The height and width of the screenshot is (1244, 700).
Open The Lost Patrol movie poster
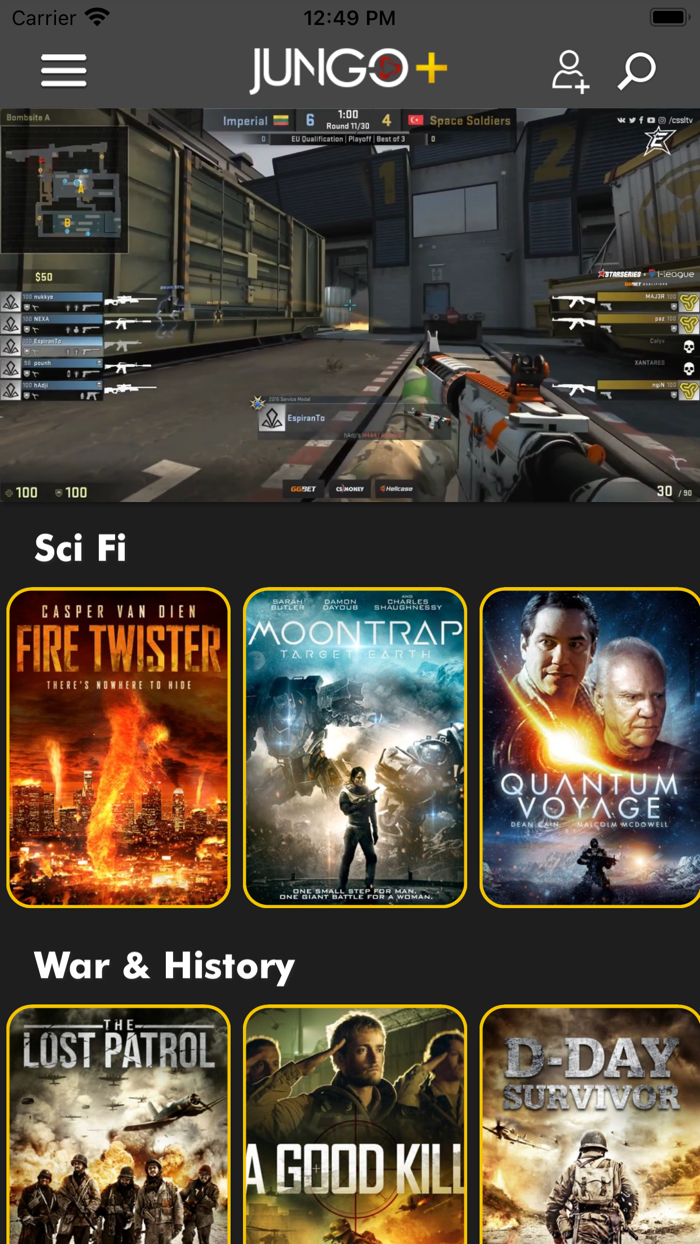pyautogui.click(x=118, y=1124)
